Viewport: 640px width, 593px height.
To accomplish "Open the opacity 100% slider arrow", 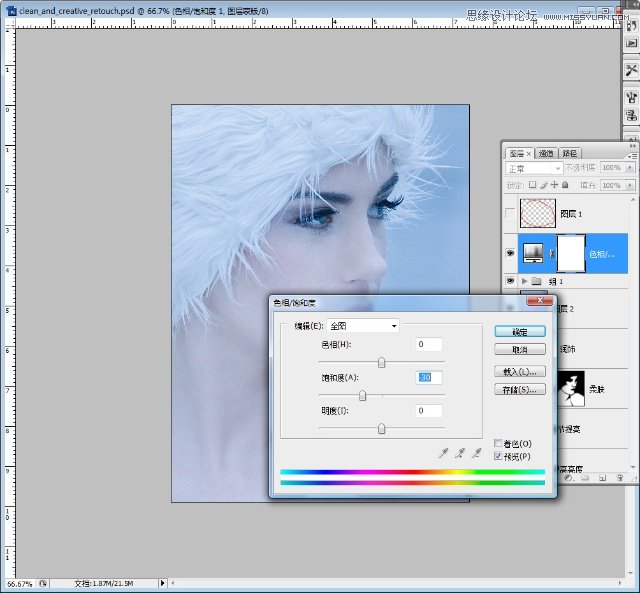I will coord(630,167).
